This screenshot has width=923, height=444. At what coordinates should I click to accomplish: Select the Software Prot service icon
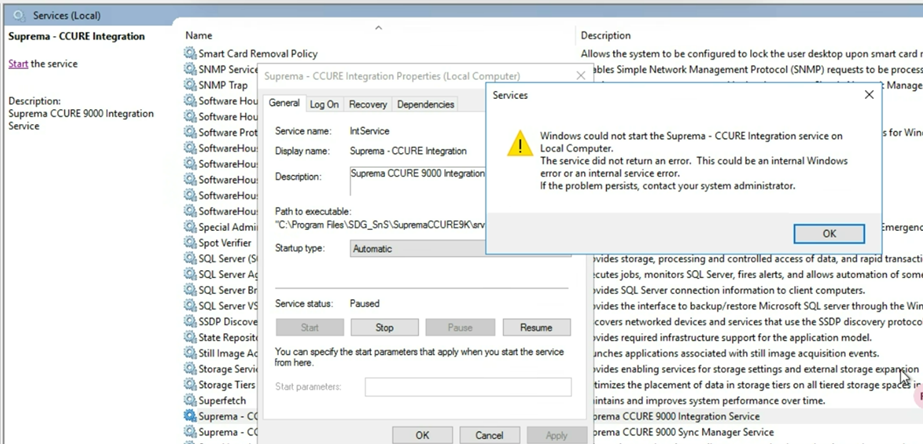tap(190, 132)
